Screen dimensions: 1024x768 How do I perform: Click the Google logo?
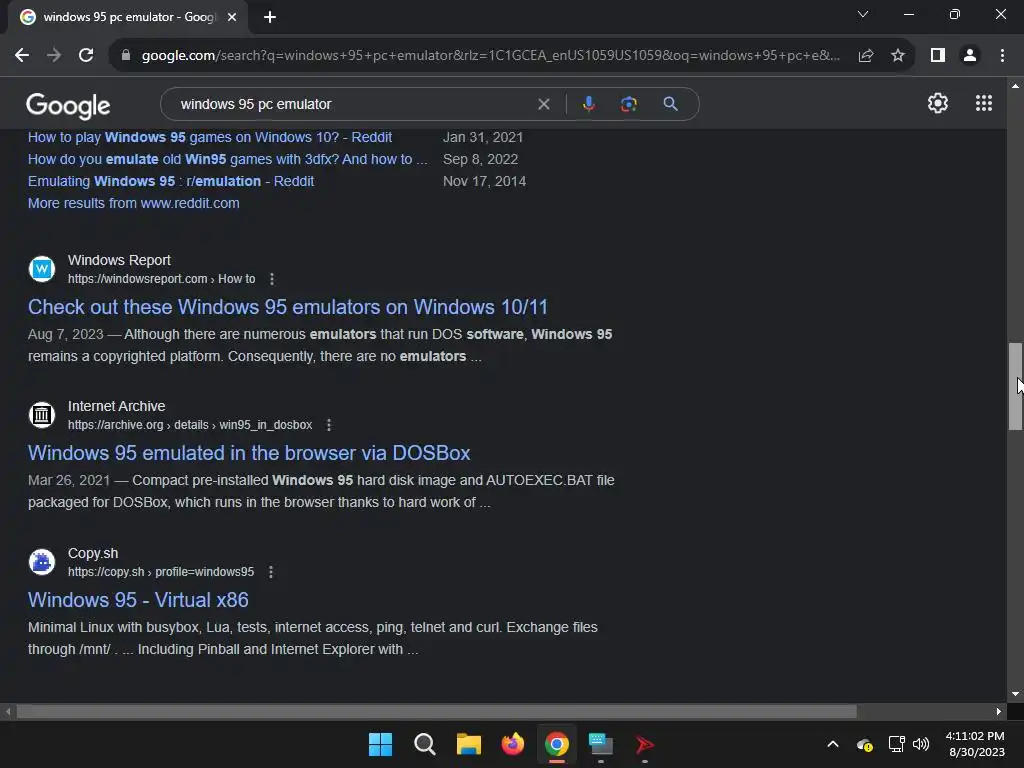(x=68, y=105)
